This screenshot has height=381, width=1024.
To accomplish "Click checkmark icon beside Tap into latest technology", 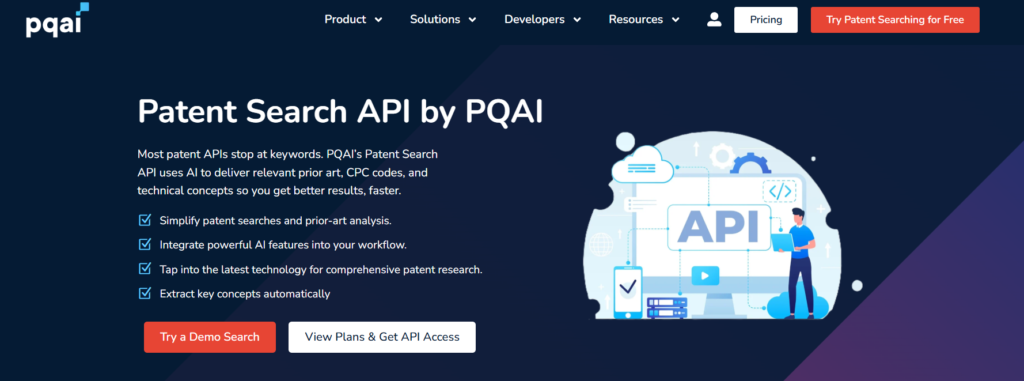I will pos(145,269).
